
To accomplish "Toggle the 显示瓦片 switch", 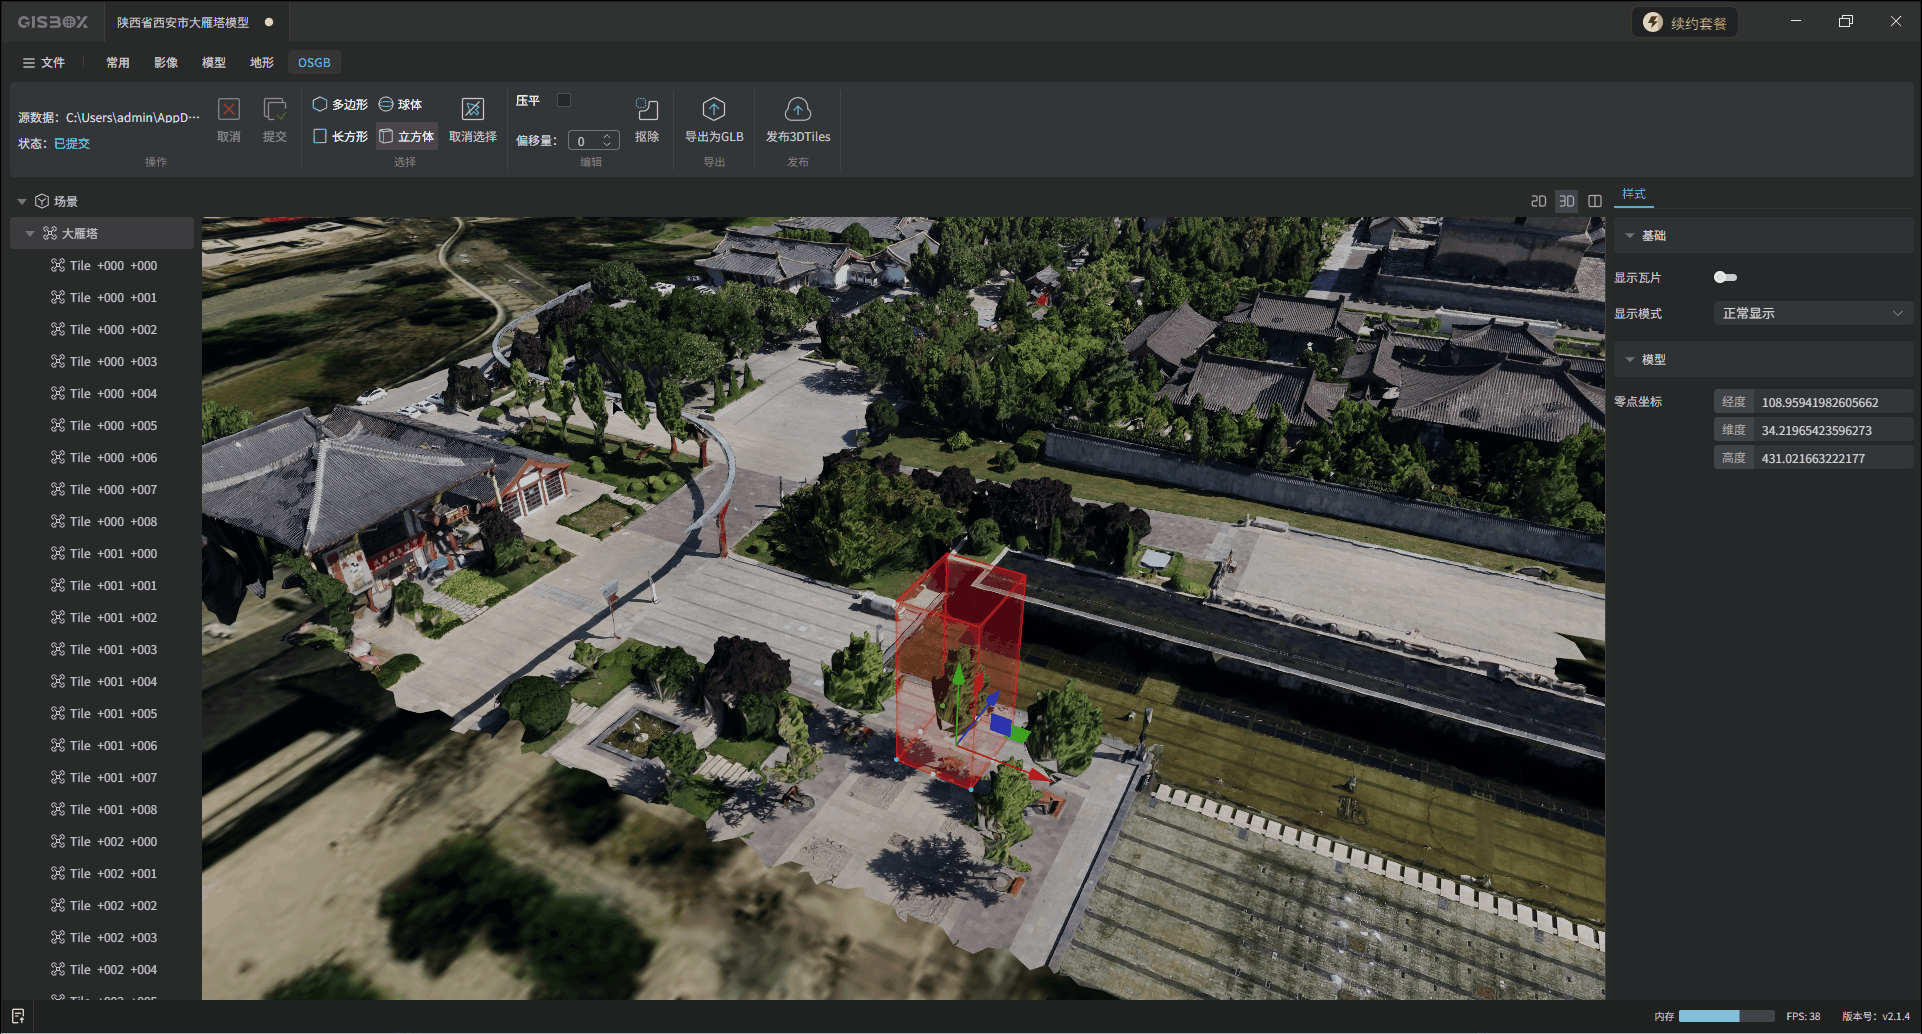I will coord(1725,277).
